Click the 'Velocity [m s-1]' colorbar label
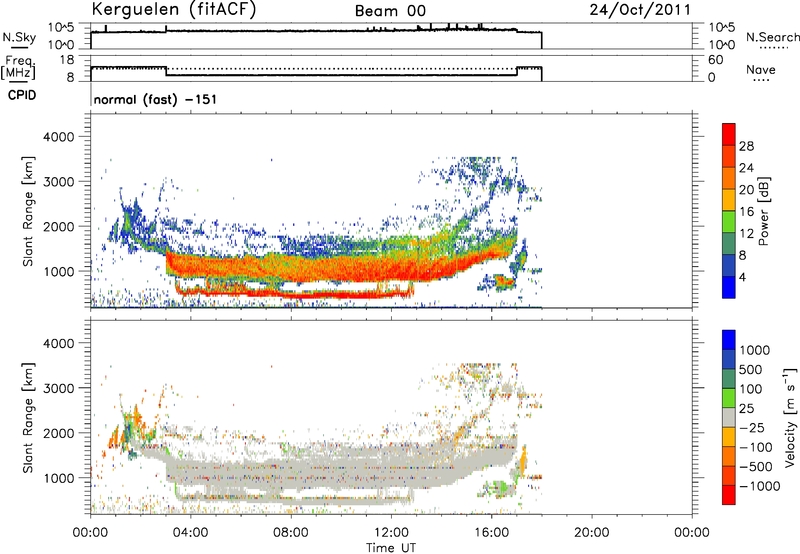The height and width of the screenshot is (554, 800). coord(790,417)
